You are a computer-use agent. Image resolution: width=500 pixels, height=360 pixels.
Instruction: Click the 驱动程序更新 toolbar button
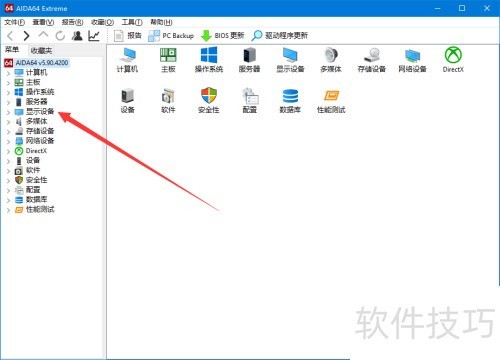(x=279, y=35)
